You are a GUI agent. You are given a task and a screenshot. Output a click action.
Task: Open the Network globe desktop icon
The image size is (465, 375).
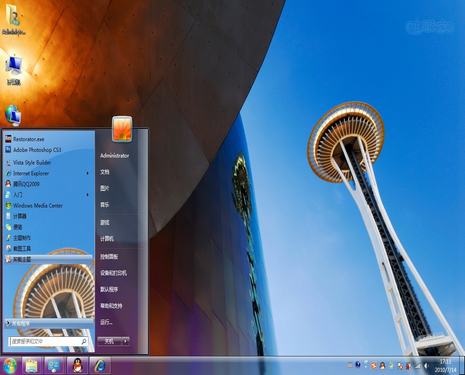[13, 115]
